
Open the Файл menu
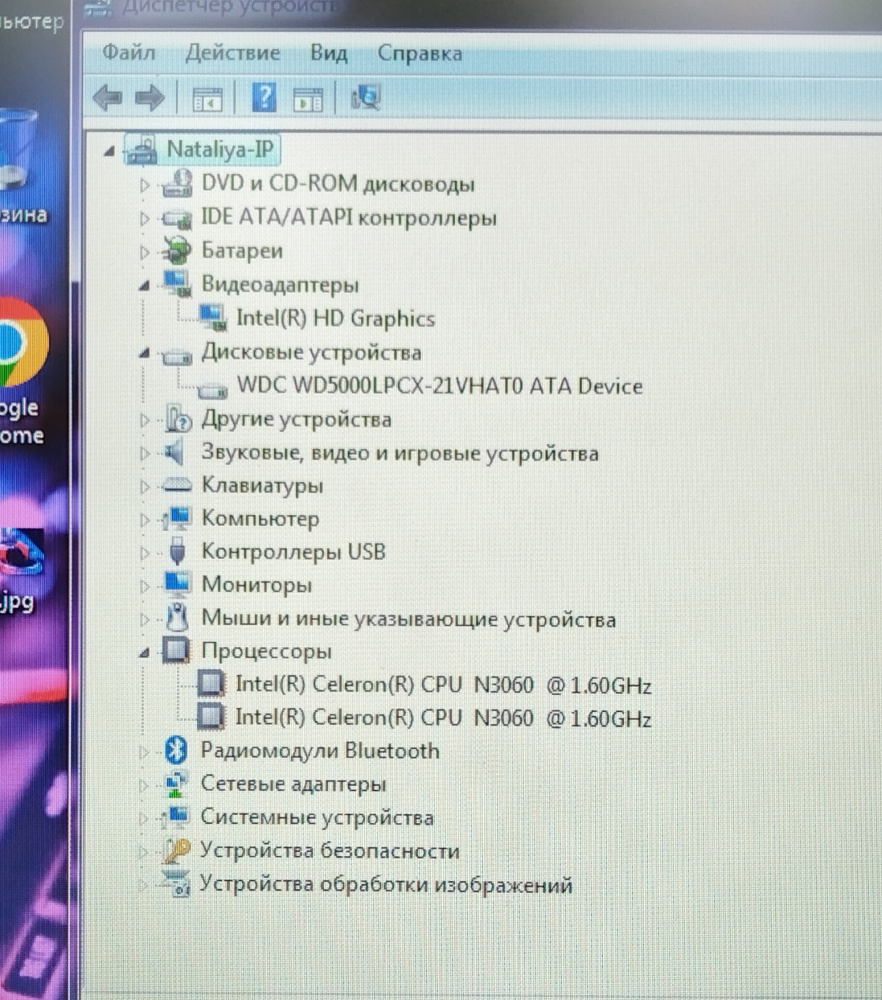(129, 53)
